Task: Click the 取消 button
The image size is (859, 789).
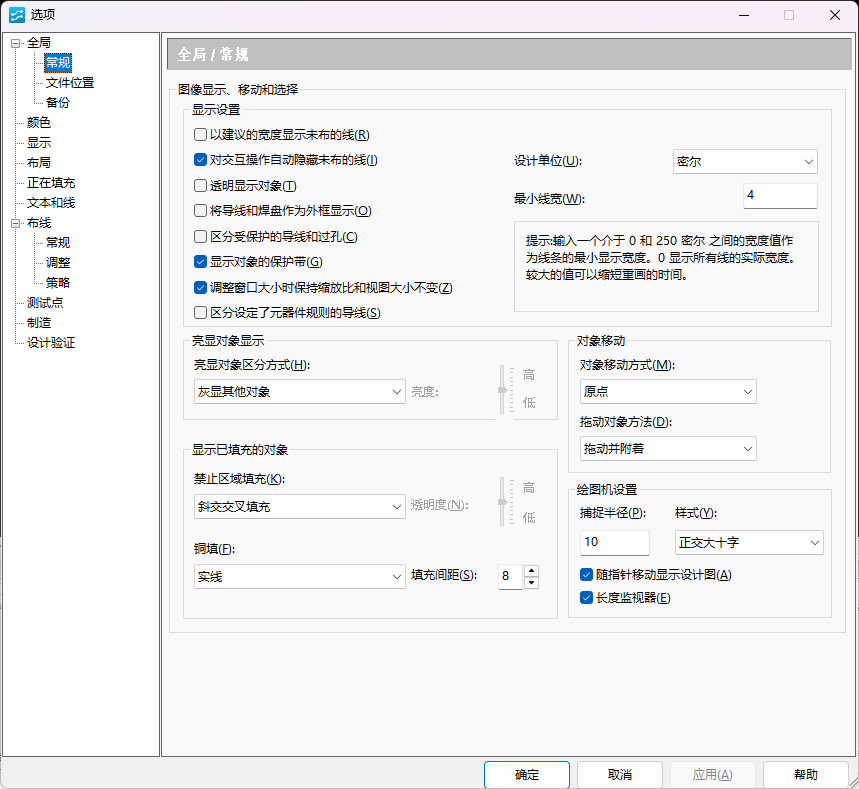Action: tap(619, 775)
